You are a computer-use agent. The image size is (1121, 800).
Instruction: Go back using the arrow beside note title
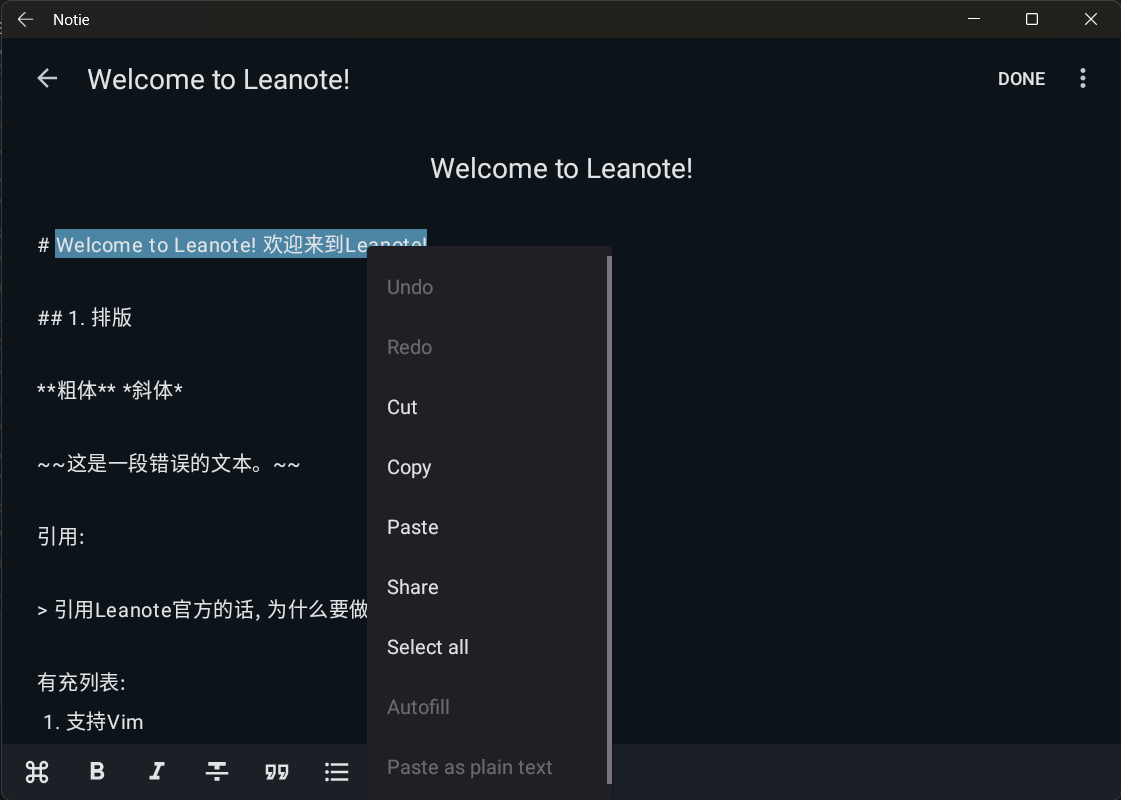pos(47,79)
